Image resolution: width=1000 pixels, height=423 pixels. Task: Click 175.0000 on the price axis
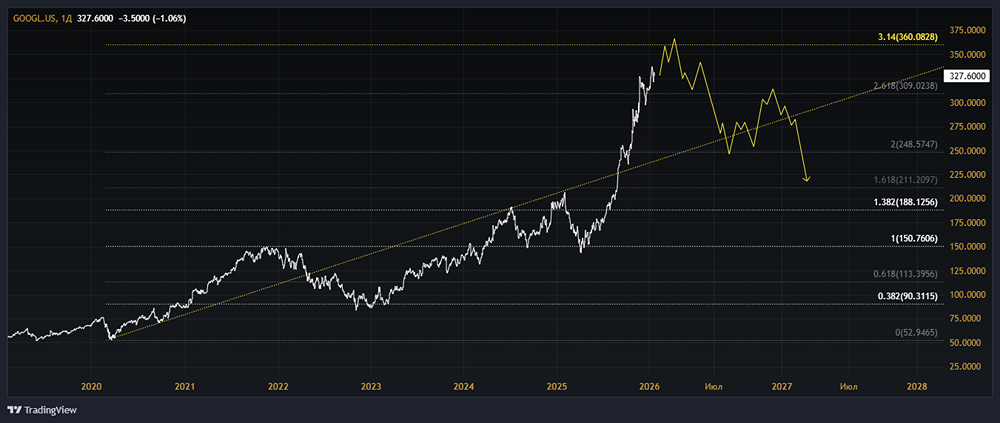click(x=965, y=223)
